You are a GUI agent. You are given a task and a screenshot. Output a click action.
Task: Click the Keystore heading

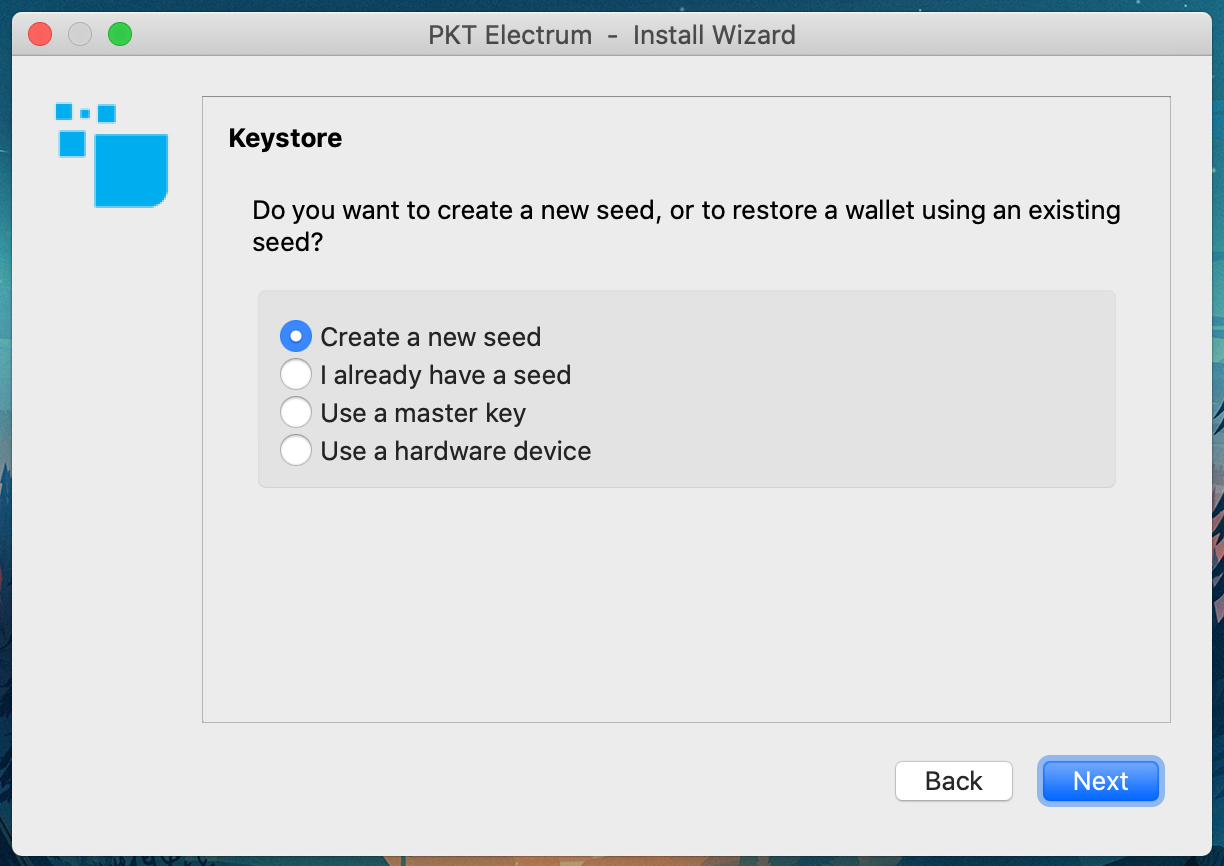point(285,138)
